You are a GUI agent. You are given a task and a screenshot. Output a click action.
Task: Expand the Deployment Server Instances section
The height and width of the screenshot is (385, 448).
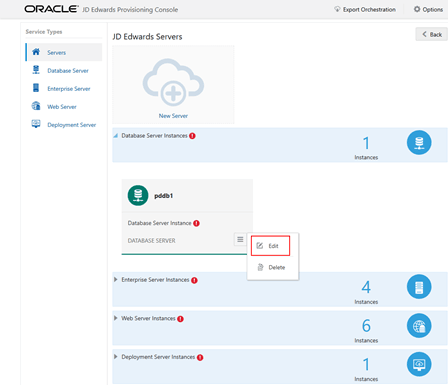click(x=115, y=357)
